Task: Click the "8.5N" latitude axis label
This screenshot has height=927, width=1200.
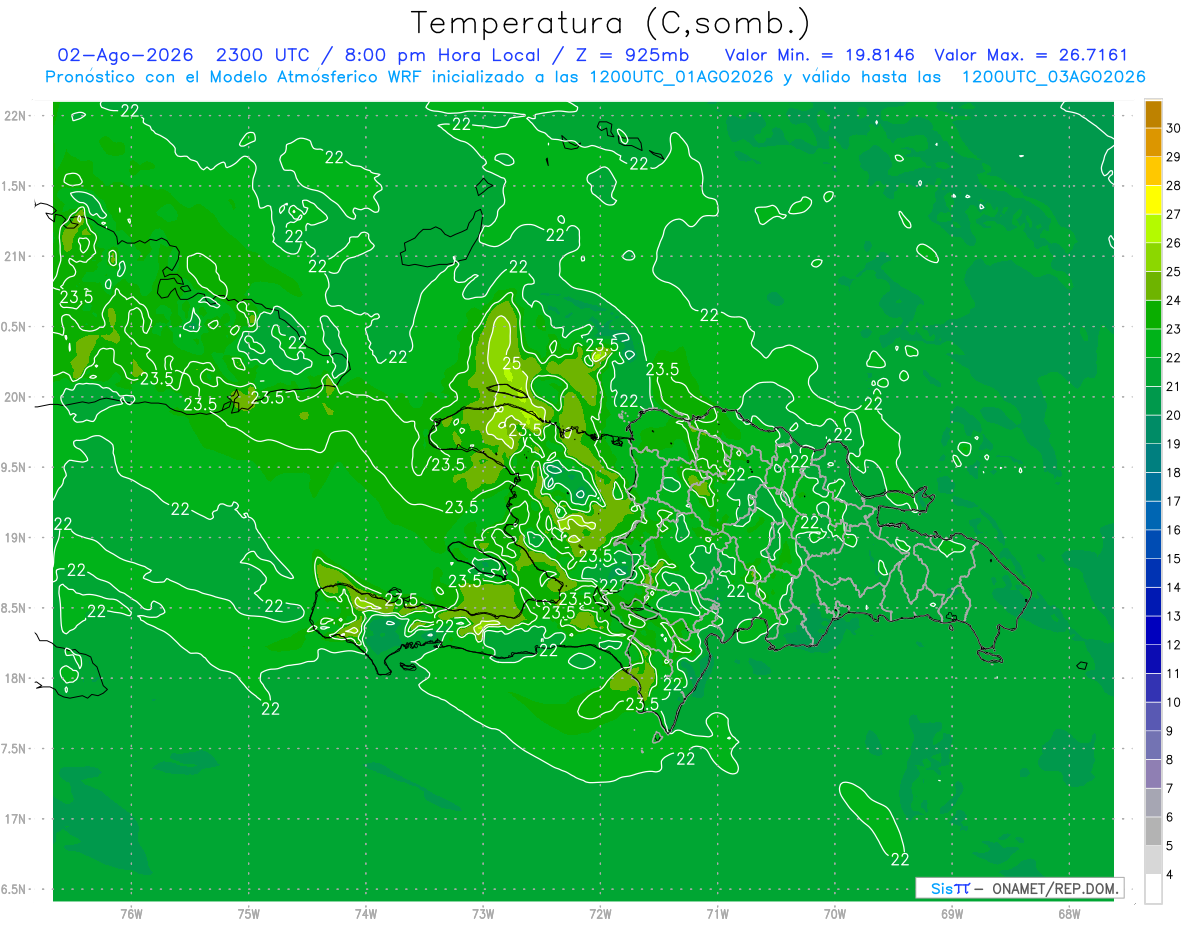Action: [15, 608]
